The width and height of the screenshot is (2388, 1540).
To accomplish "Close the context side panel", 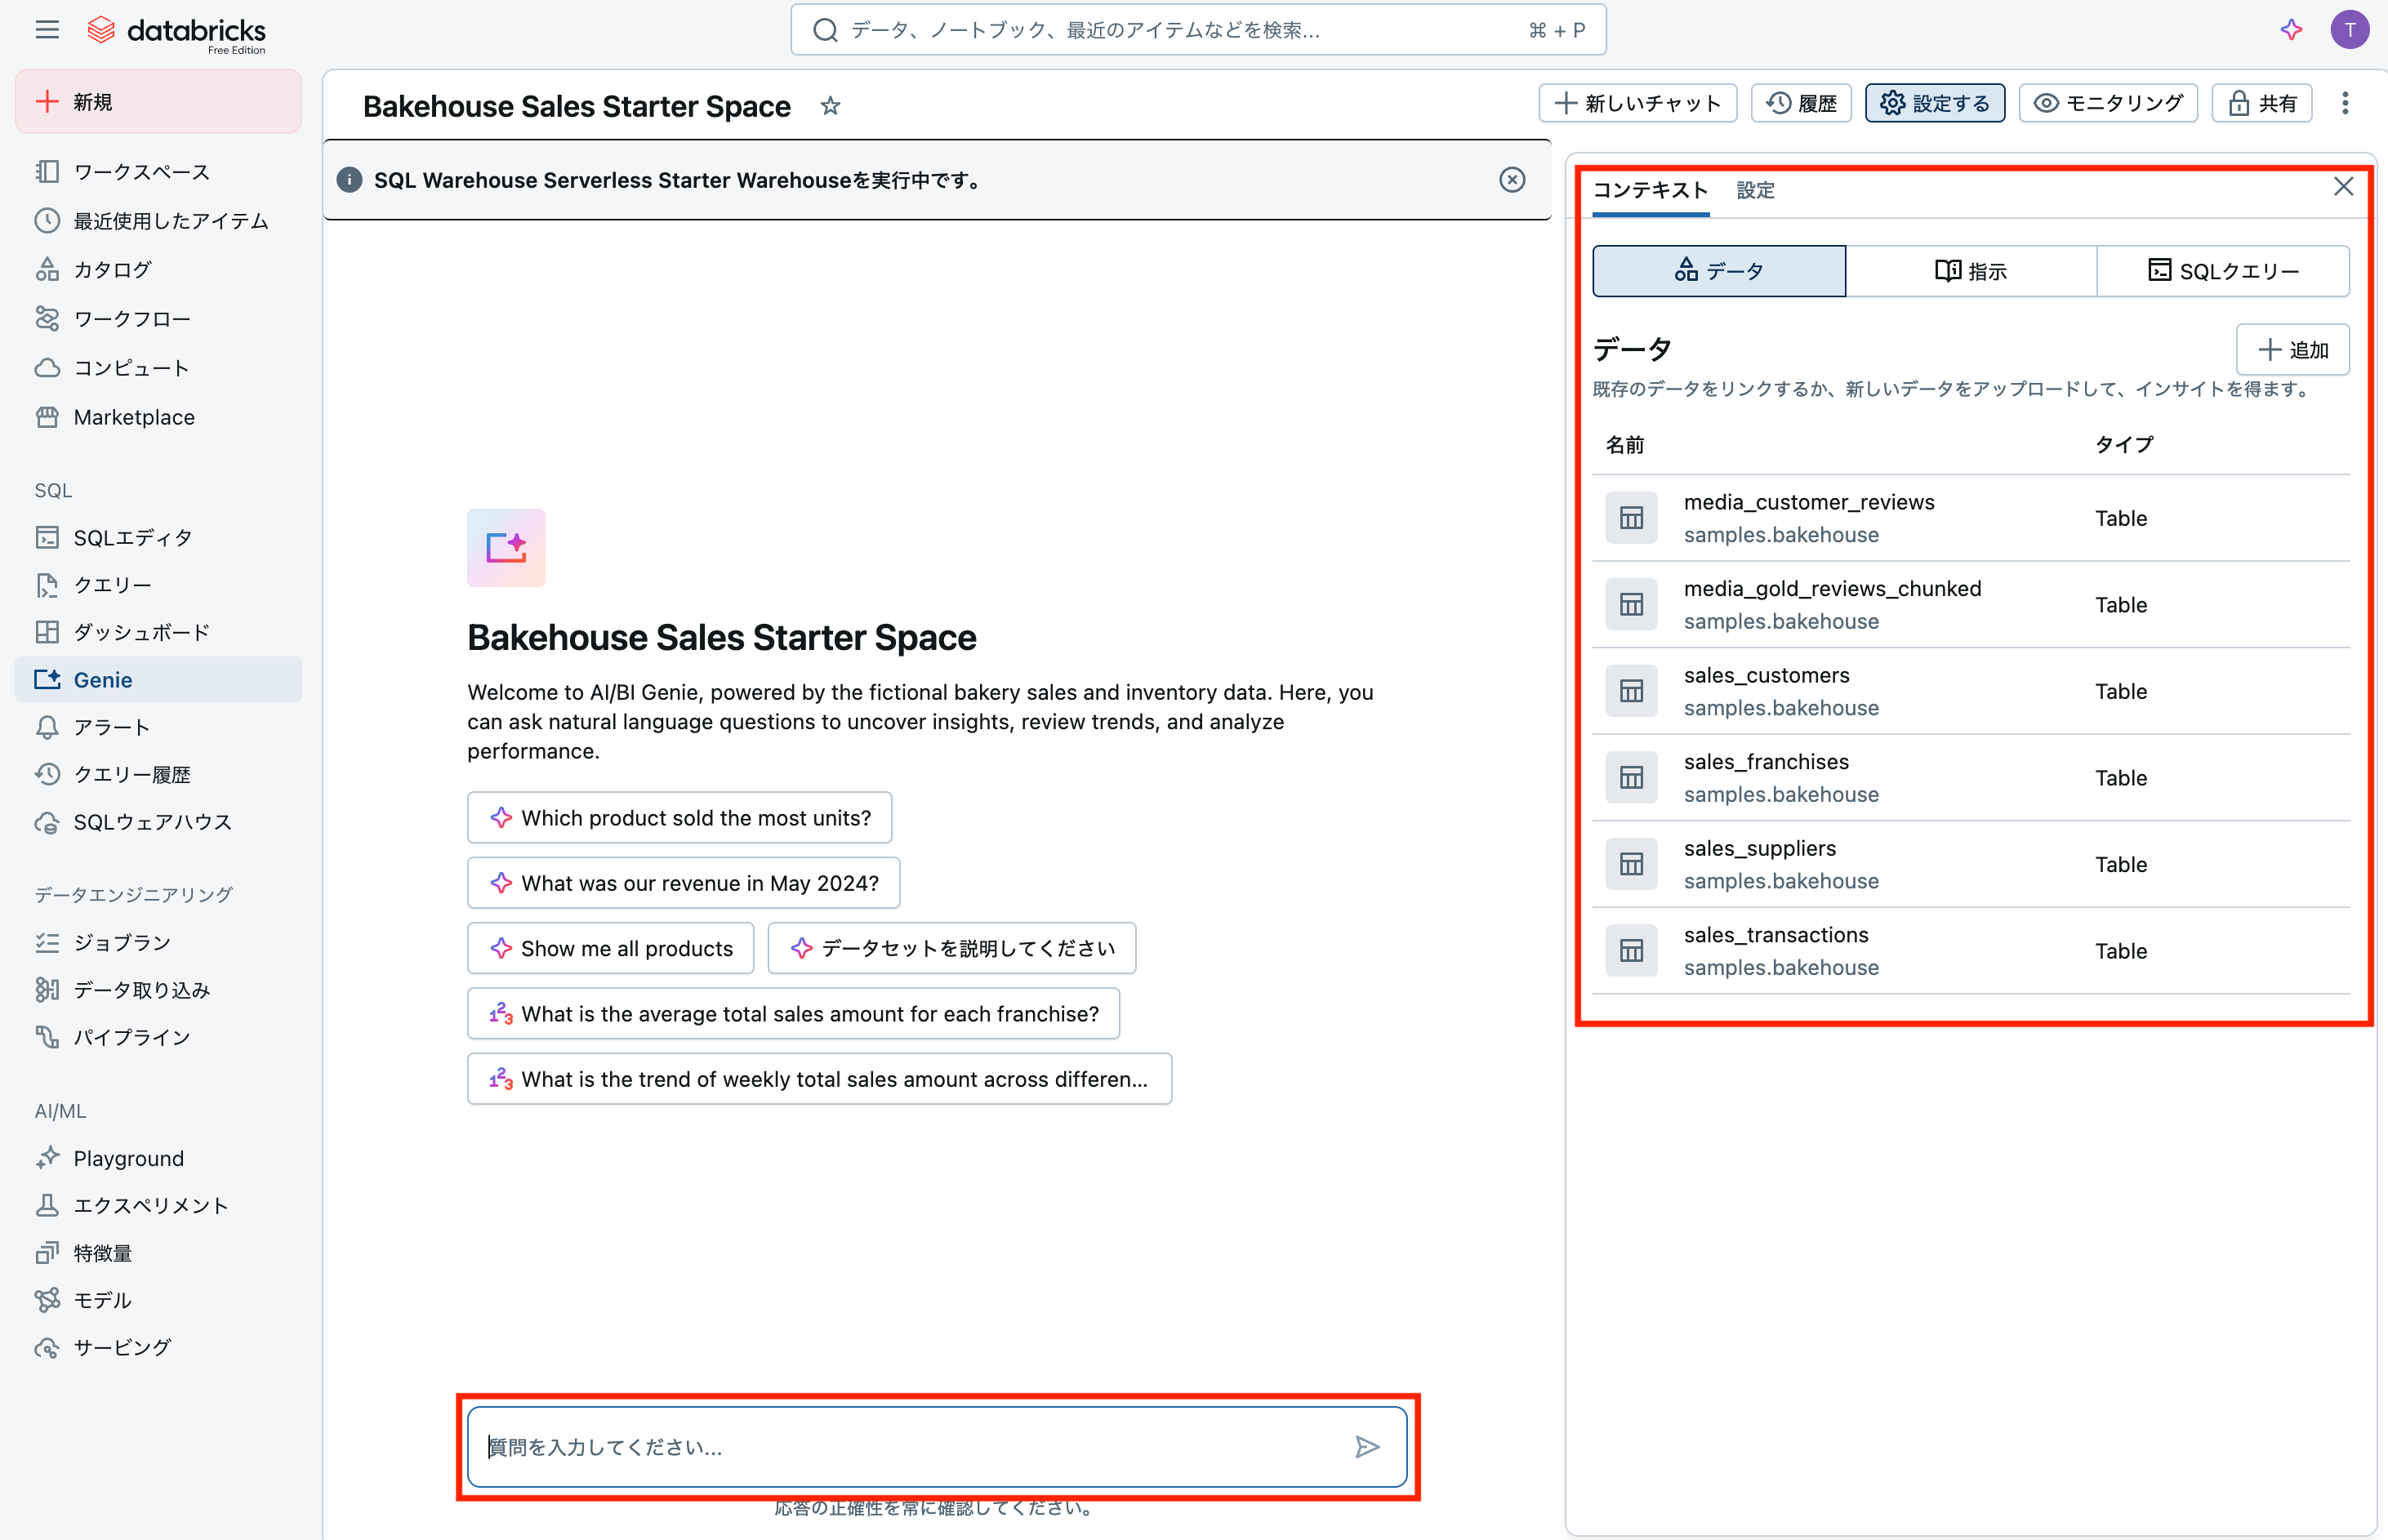I will [x=2343, y=187].
